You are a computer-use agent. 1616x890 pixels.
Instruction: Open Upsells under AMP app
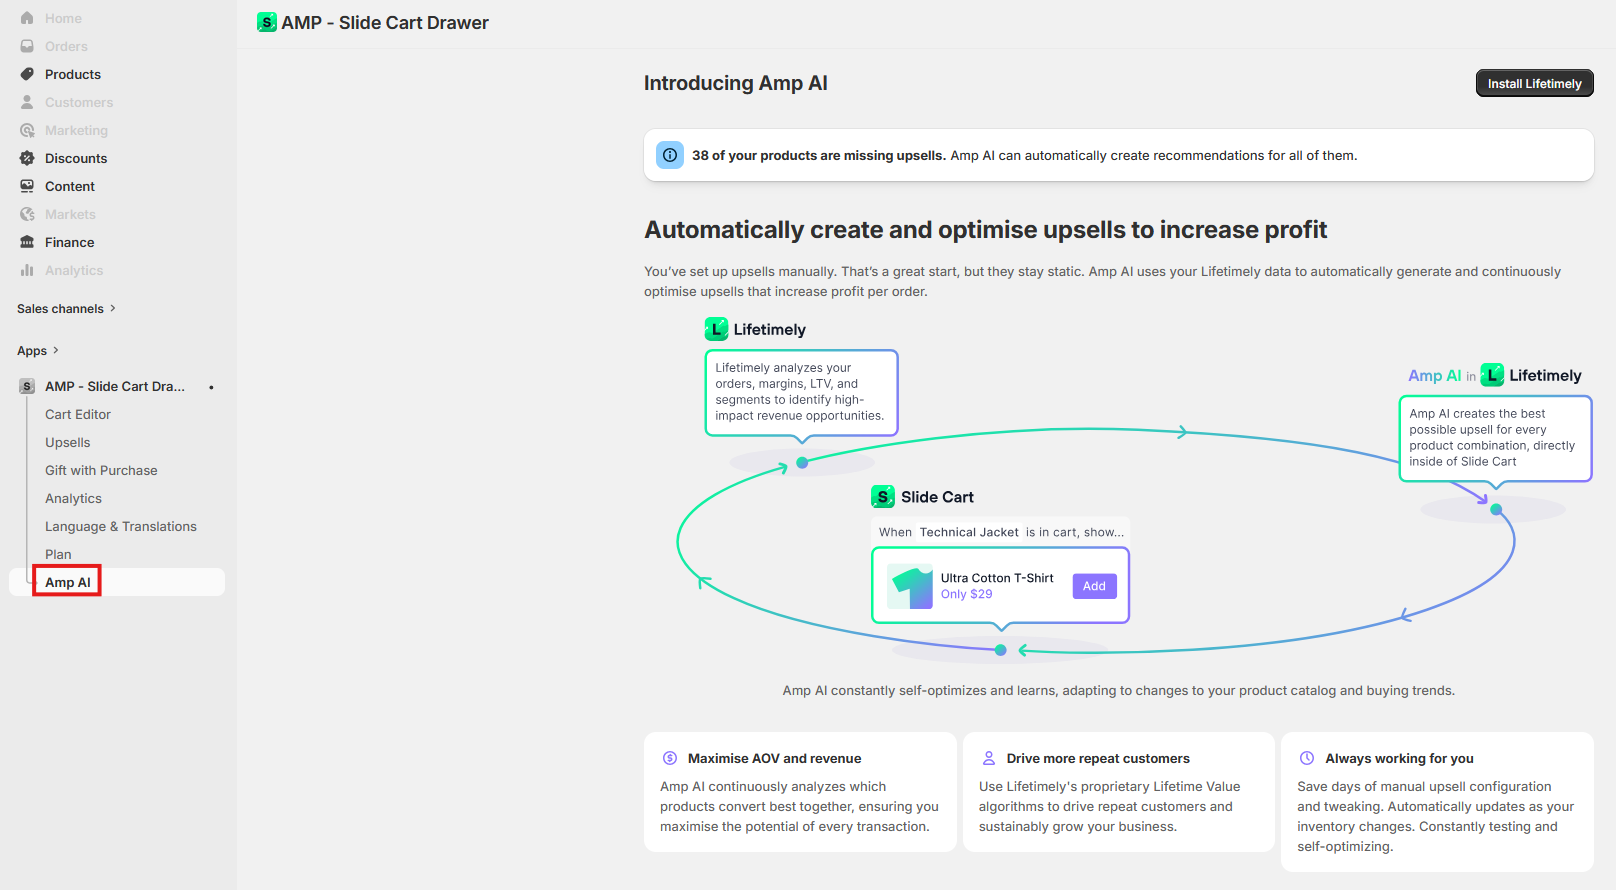pyautogui.click(x=68, y=442)
